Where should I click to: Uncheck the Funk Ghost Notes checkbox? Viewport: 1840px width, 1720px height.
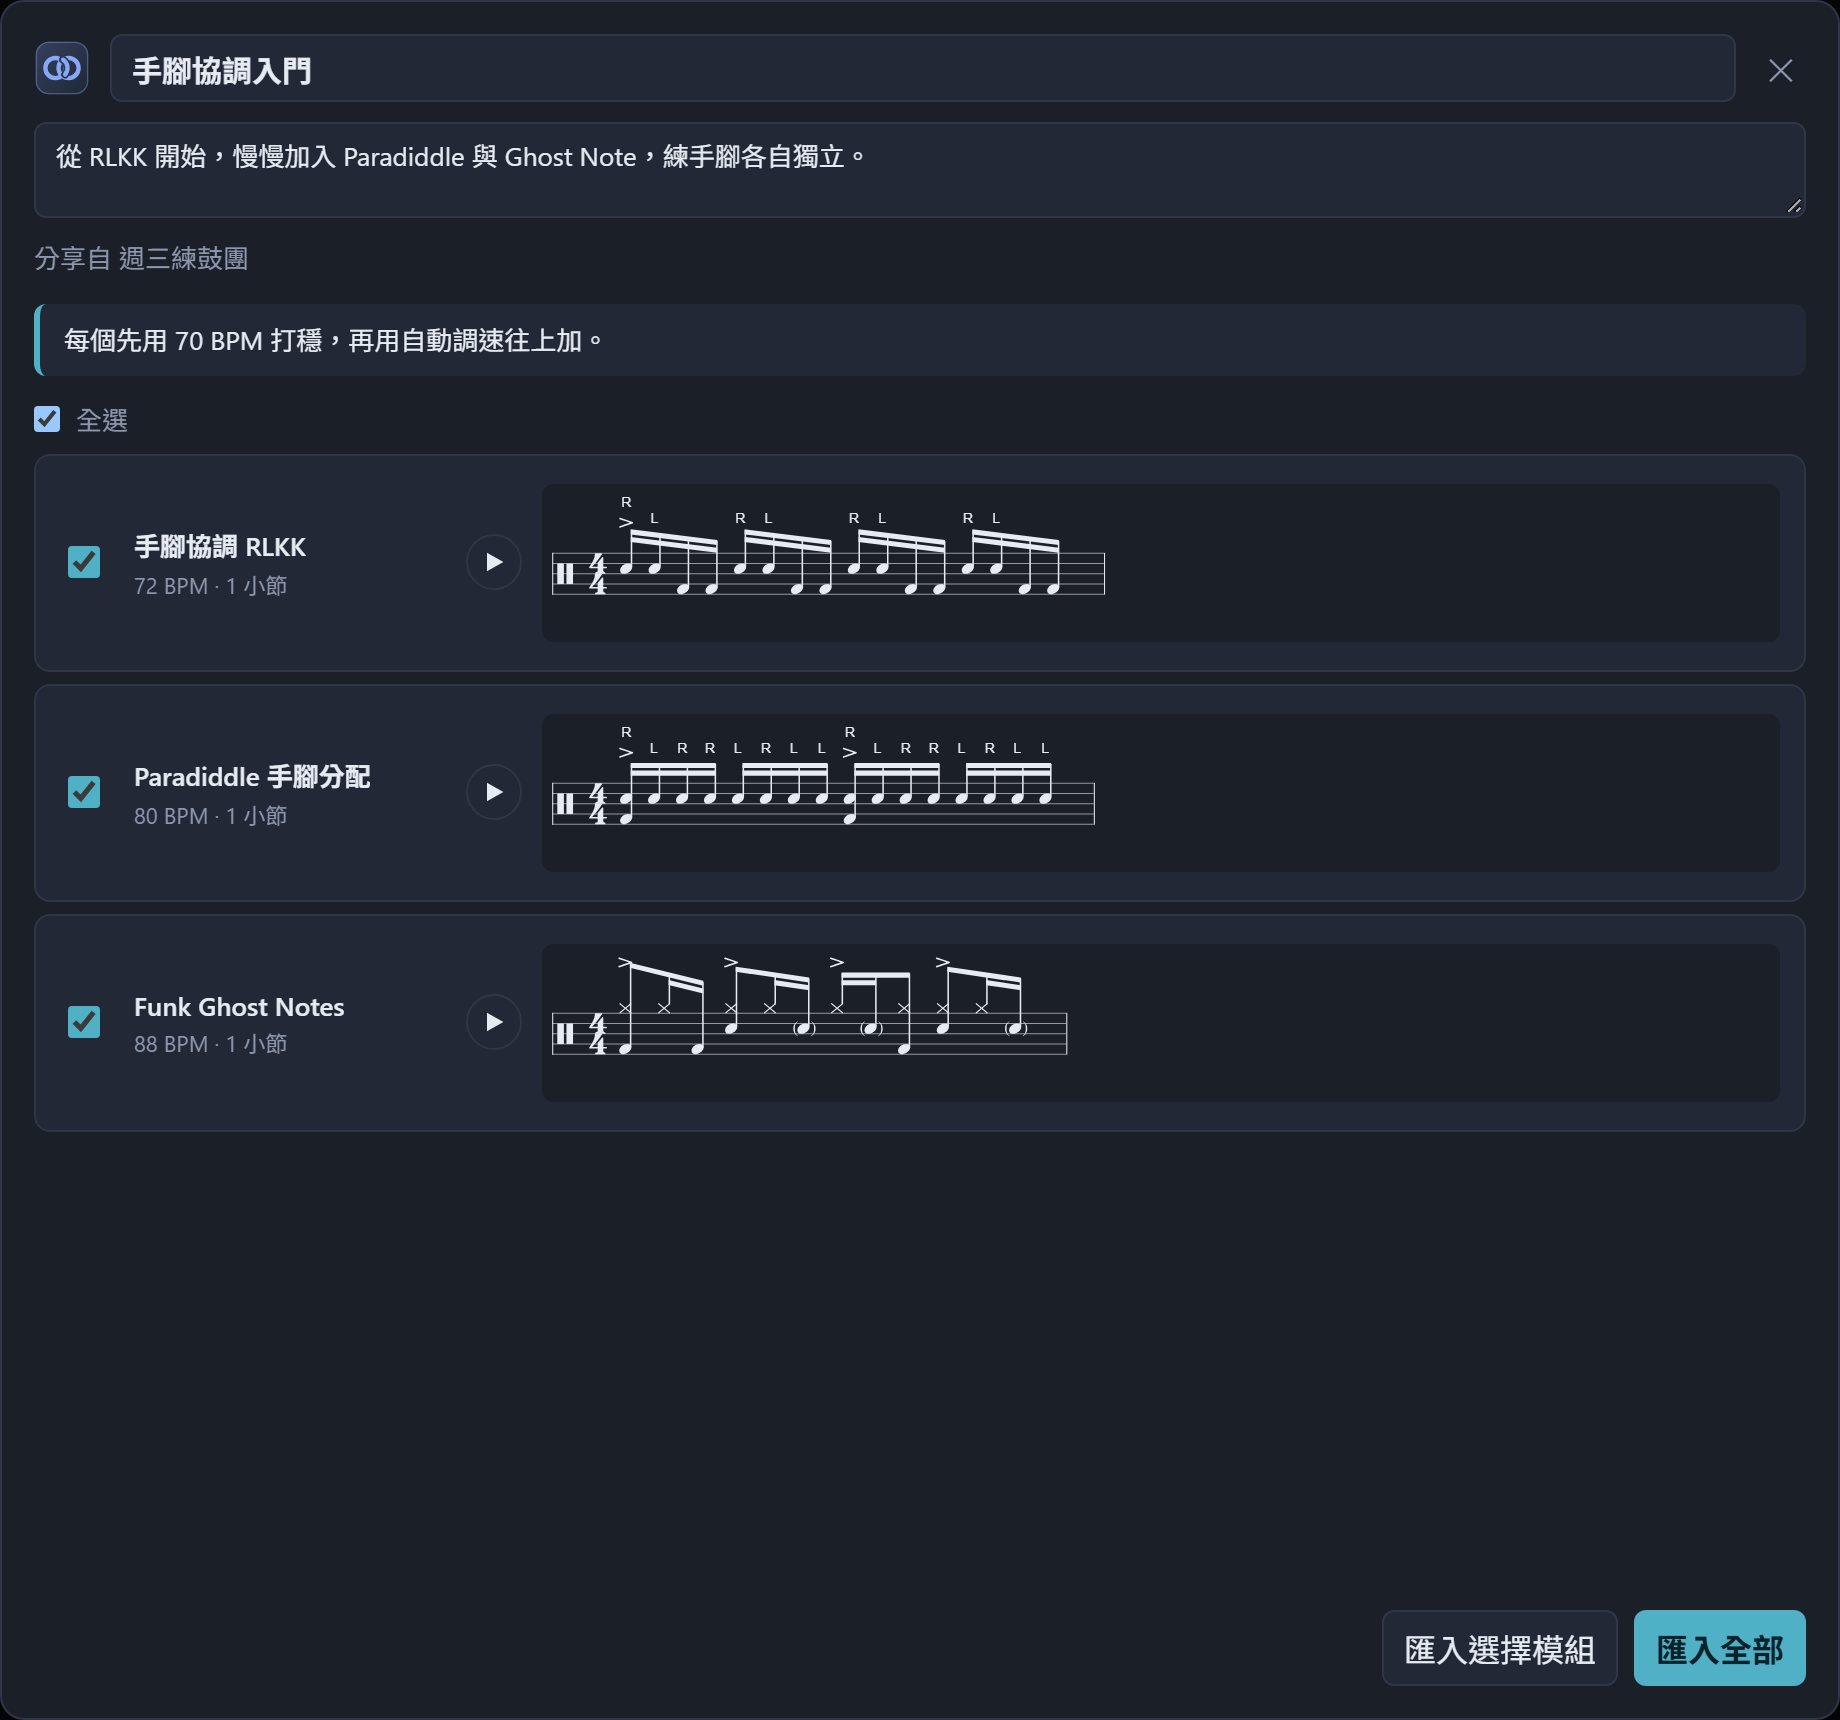[x=84, y=1022]
